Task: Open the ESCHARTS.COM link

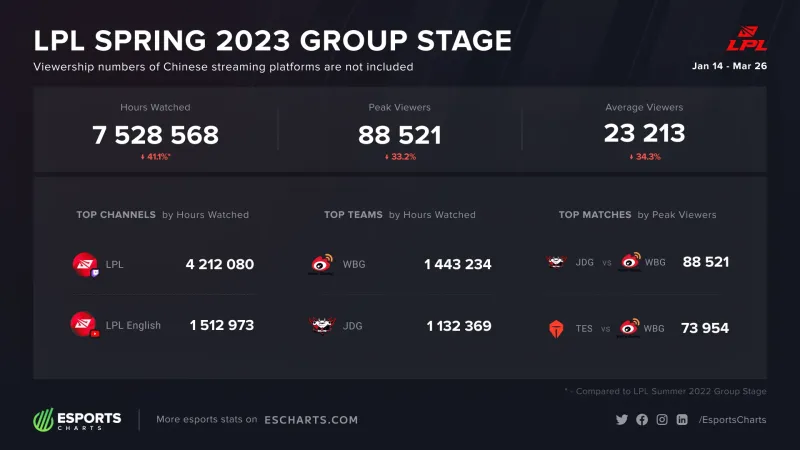Action: [x=311, y=420]
